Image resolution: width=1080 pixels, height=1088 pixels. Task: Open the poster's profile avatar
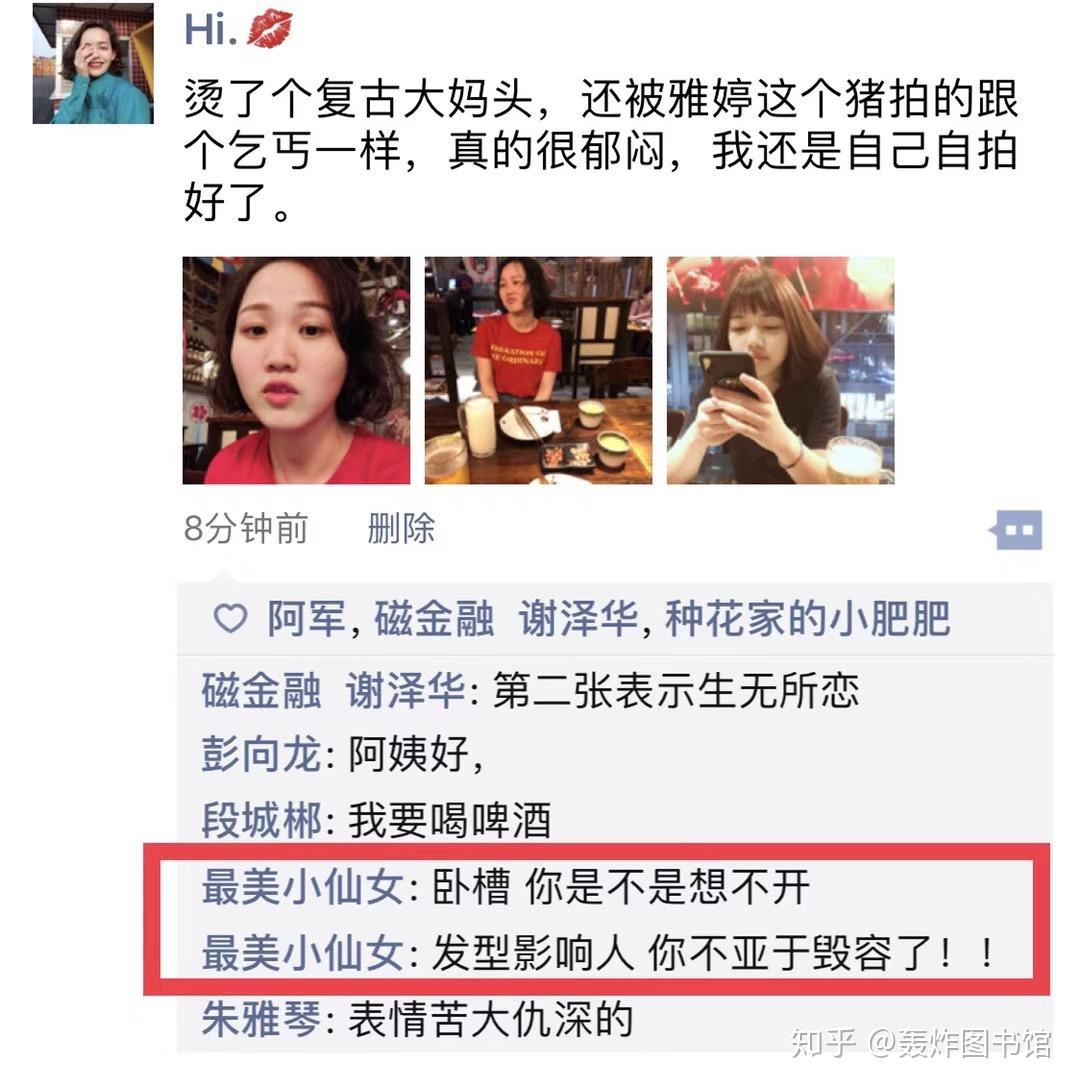93,63
